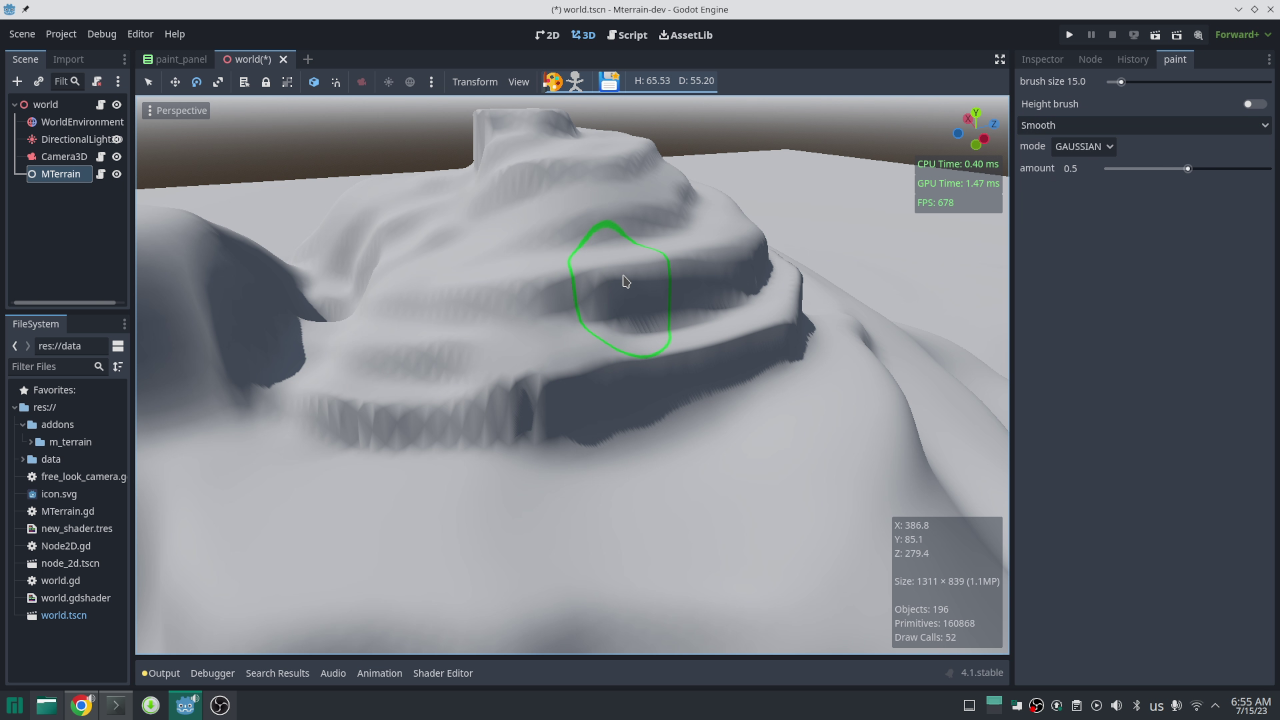
Task: Toggle the lock selected node icon
Action: 265,81
